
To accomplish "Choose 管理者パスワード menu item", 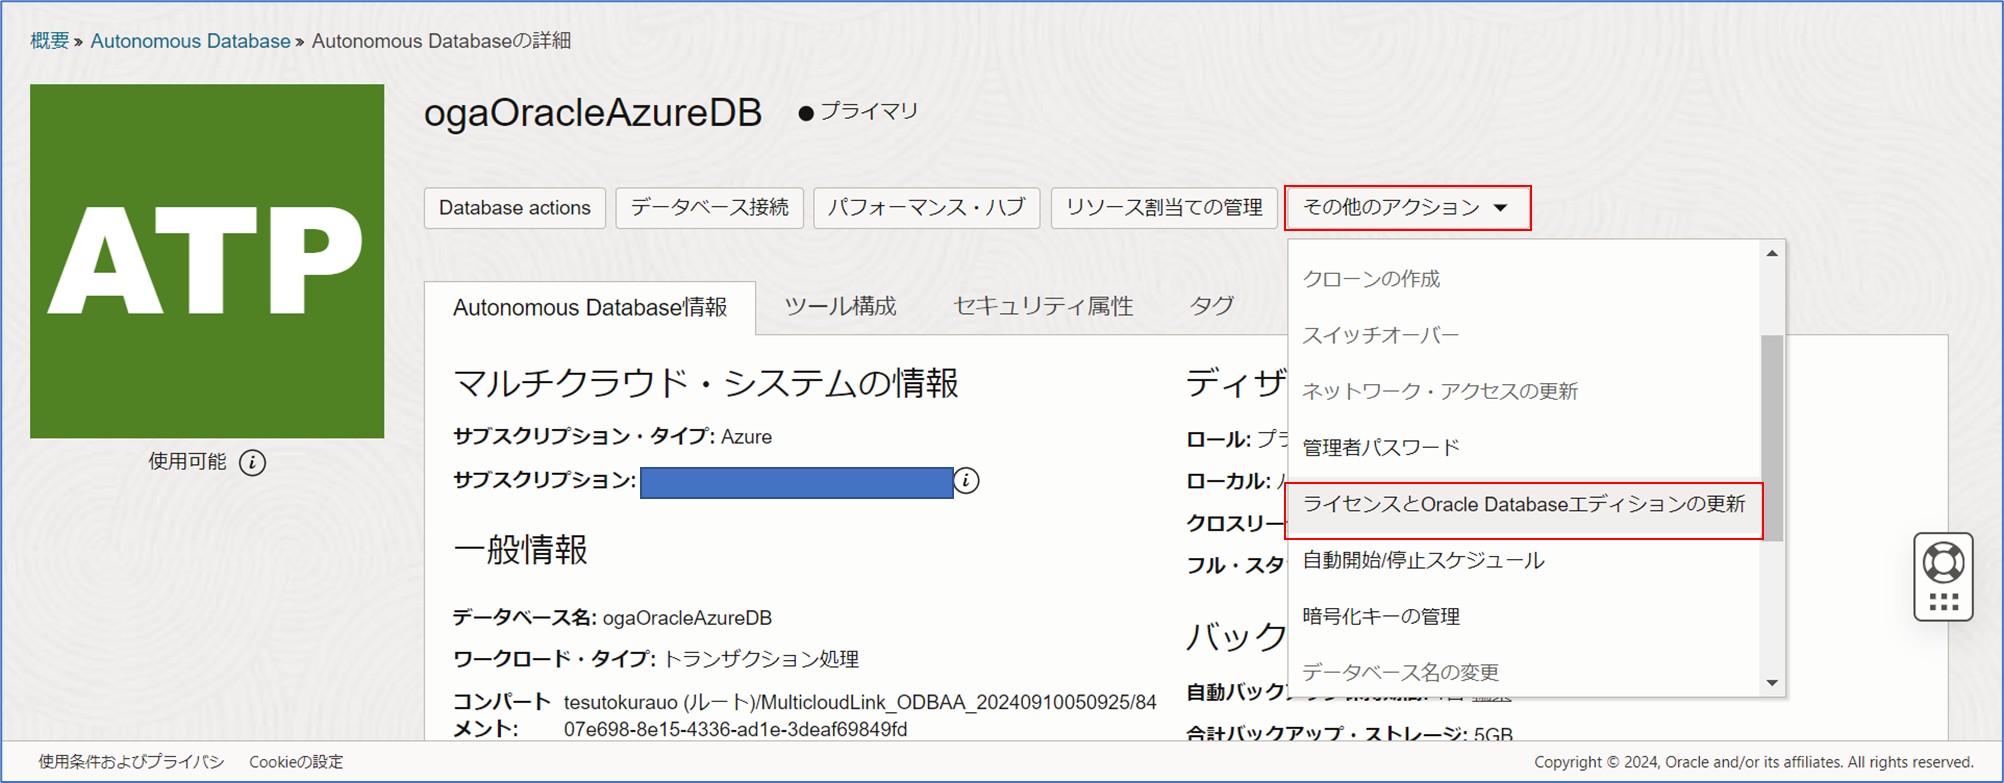I will [x=1524, y=447].
